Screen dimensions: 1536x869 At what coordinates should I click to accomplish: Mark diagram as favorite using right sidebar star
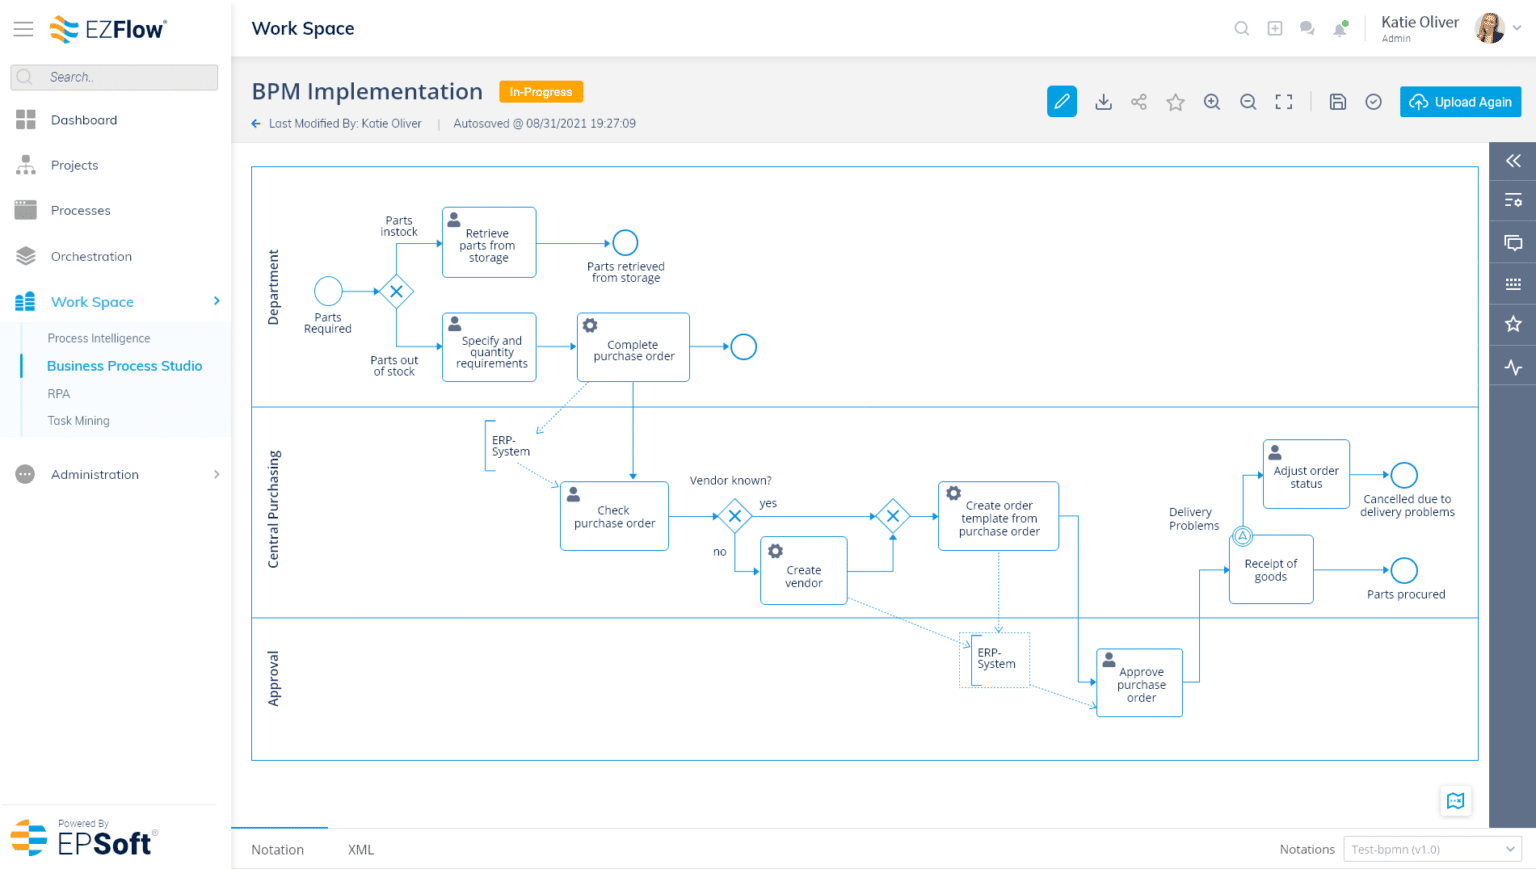pos(1512,323)
